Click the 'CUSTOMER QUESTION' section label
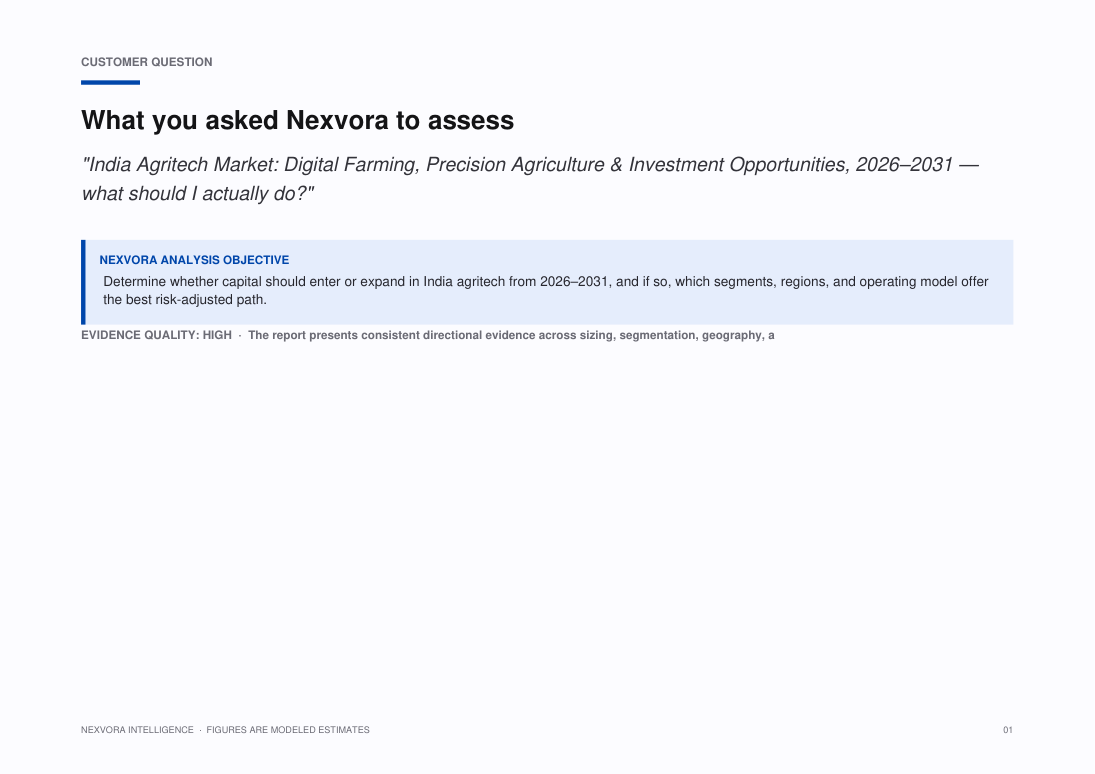1095x774 pixels. coord(147,62)
